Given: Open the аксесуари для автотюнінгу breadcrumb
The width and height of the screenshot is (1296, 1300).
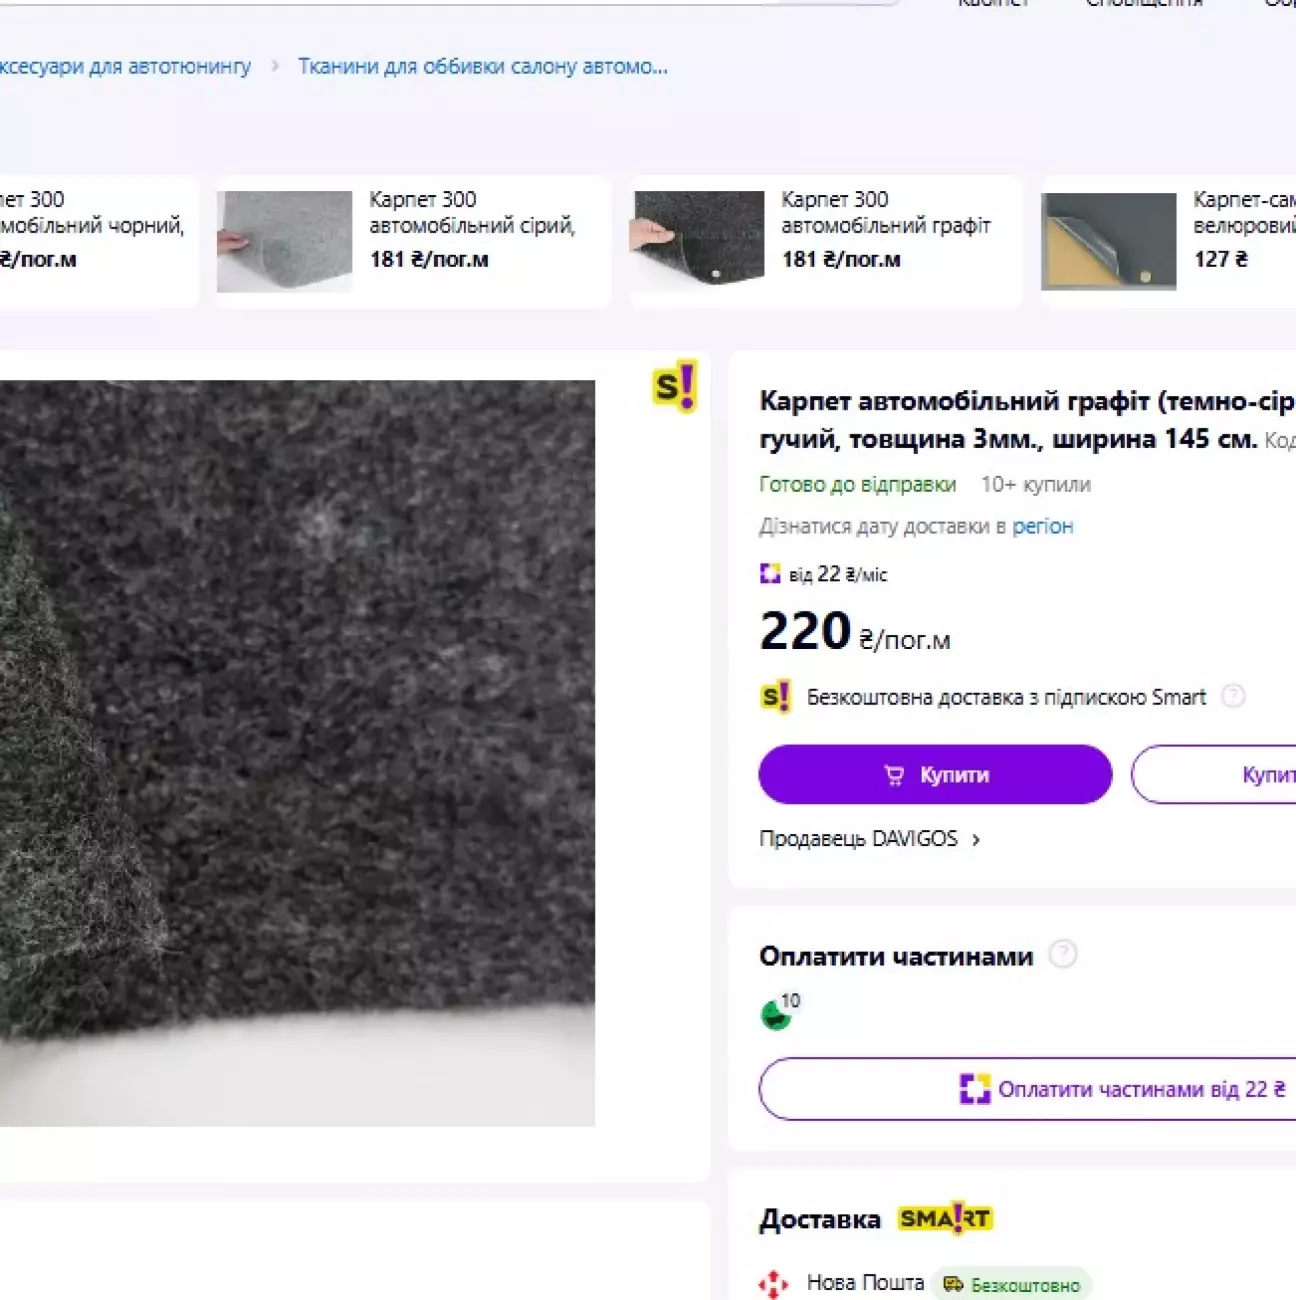Looking at the screenshot, I should click(125, 67).
